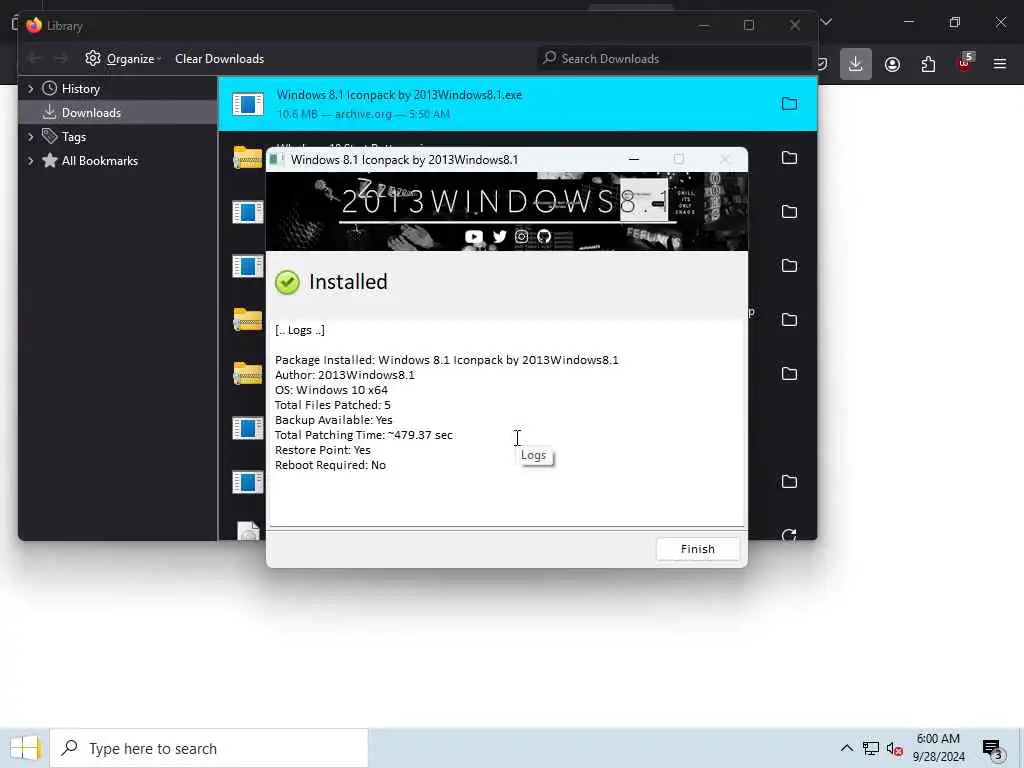The image size is (1024, 768).
Task: Click 'Author: 2013Windows8.1' log line
Action: [345, 375]
